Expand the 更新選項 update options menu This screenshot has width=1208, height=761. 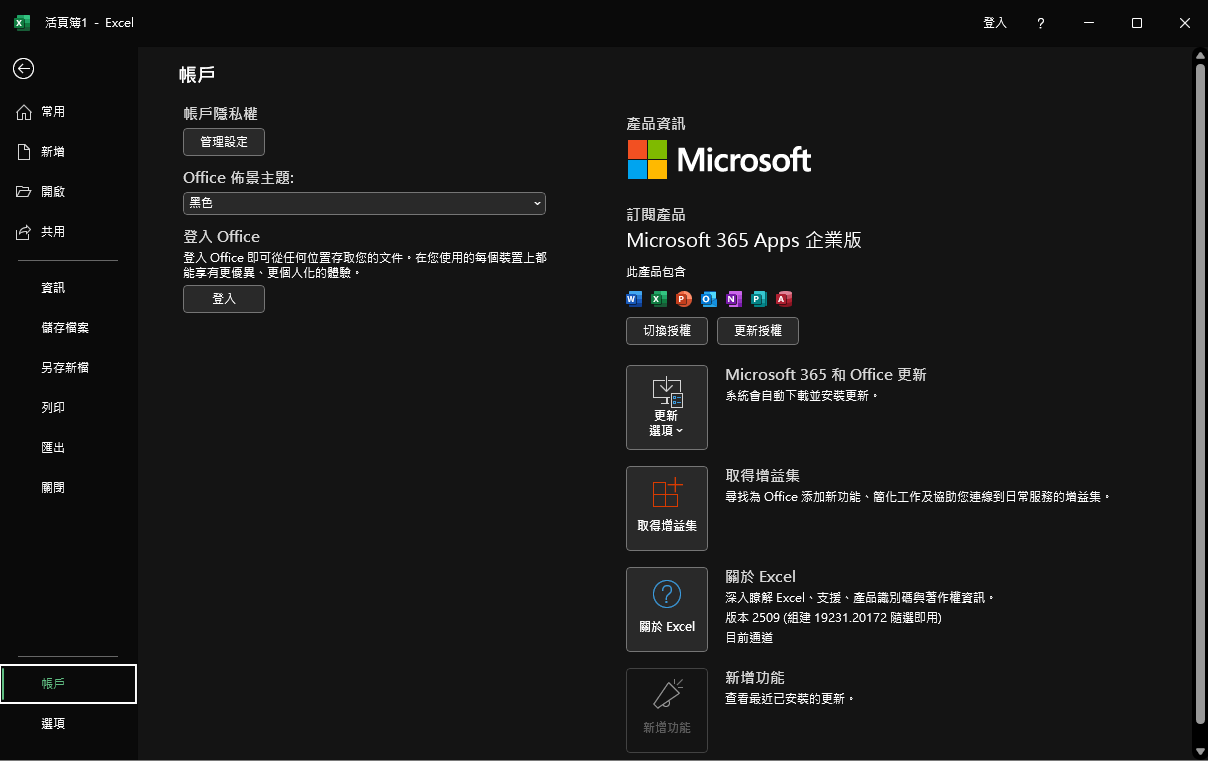(666, 407)
